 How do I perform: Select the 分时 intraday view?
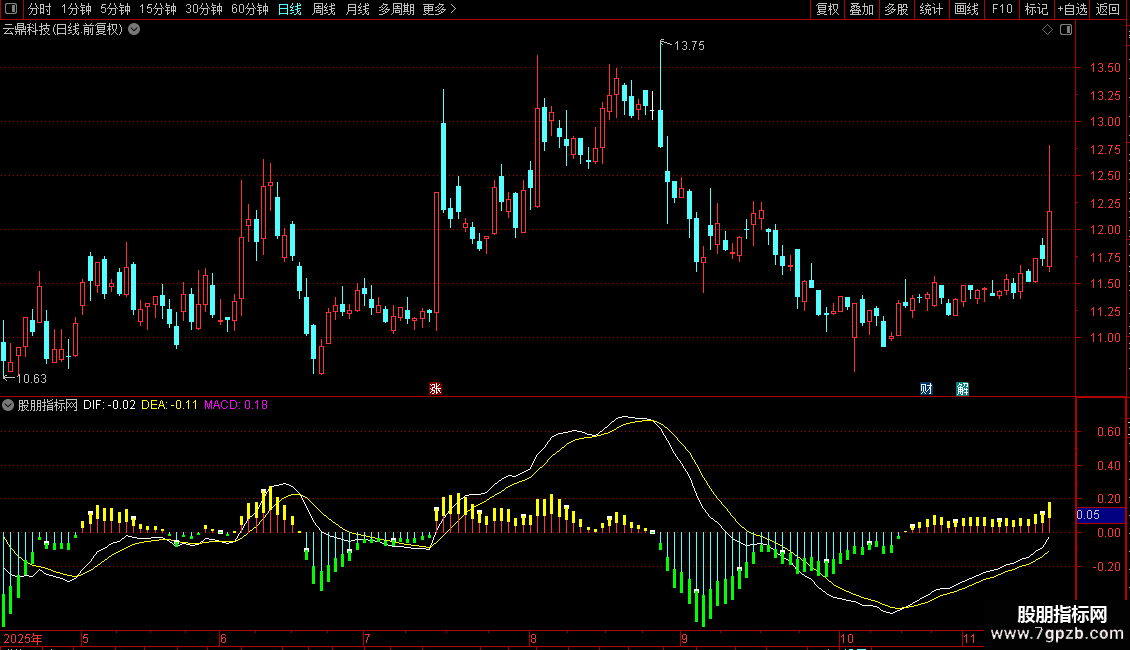point(39,9)
